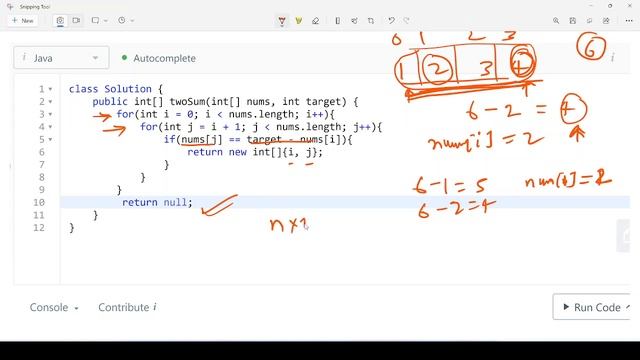Click the New snip button
The width and height of the screenshot is (640, 360).
coord(22,20)
